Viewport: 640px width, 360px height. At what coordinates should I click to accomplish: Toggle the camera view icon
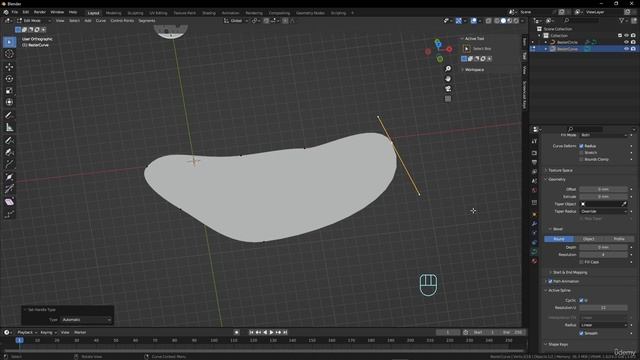pos(448,89)
